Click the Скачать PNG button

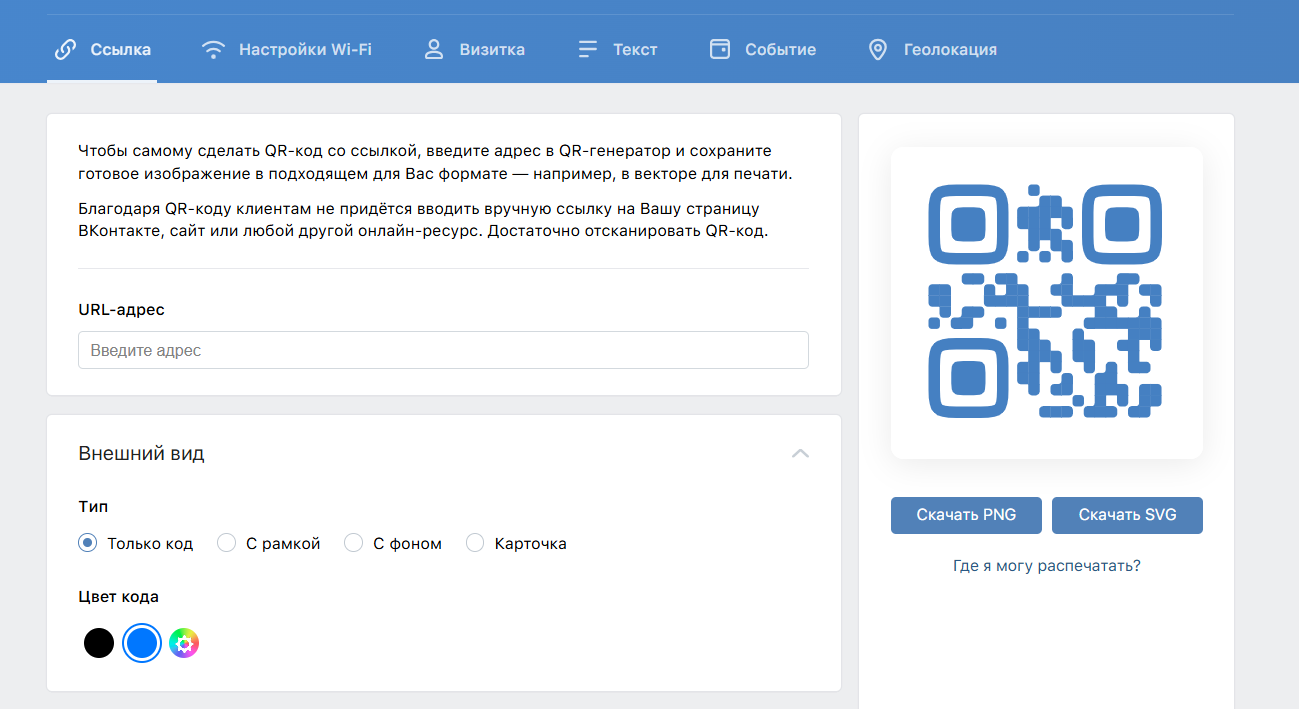pyautogui.click(x=966, y=515)
